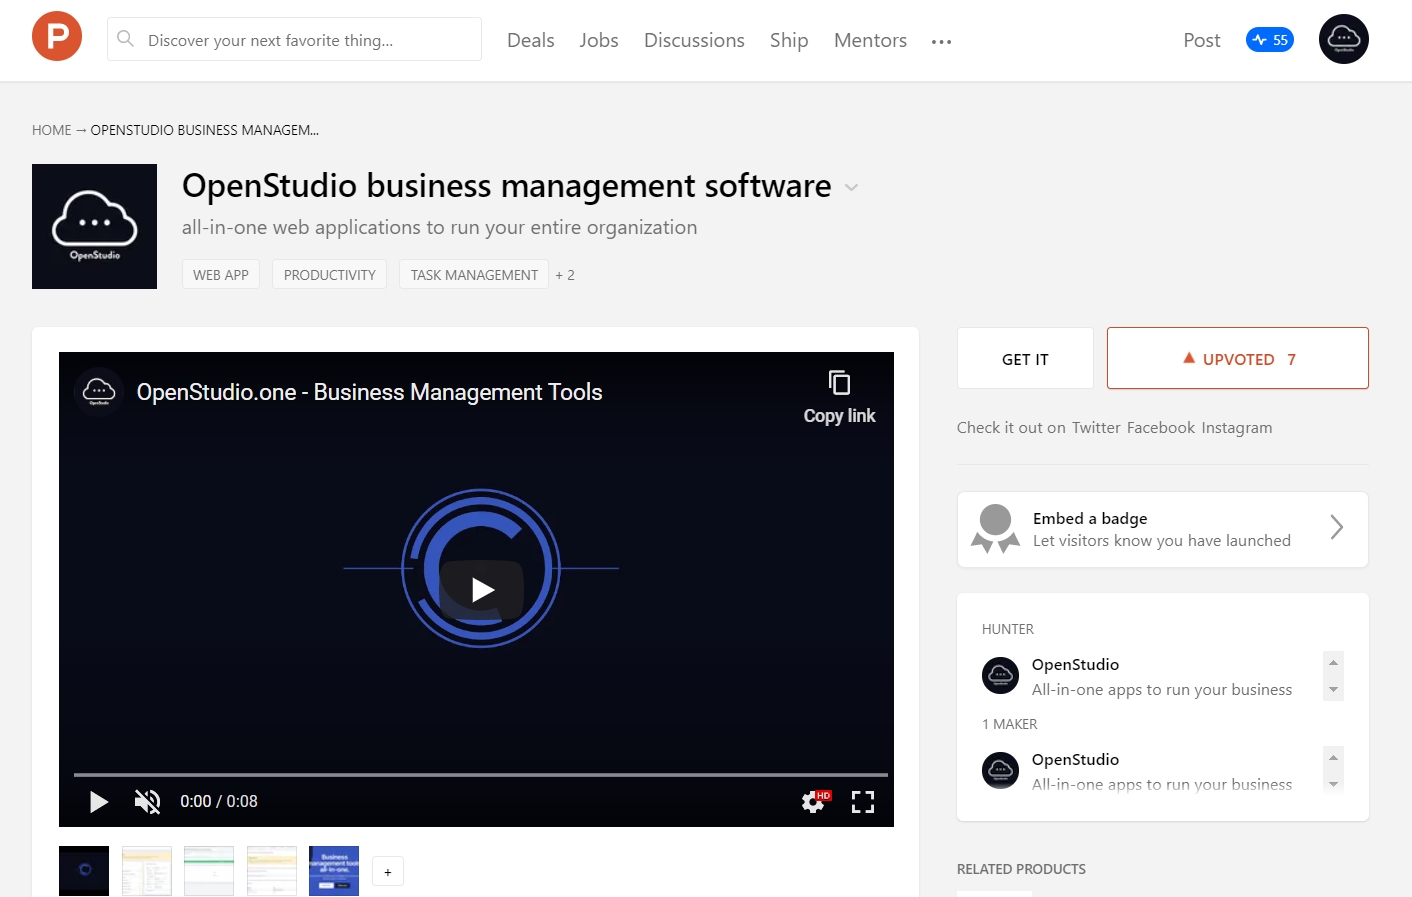Select the WEB APP tag

click(x=221, y=274)
